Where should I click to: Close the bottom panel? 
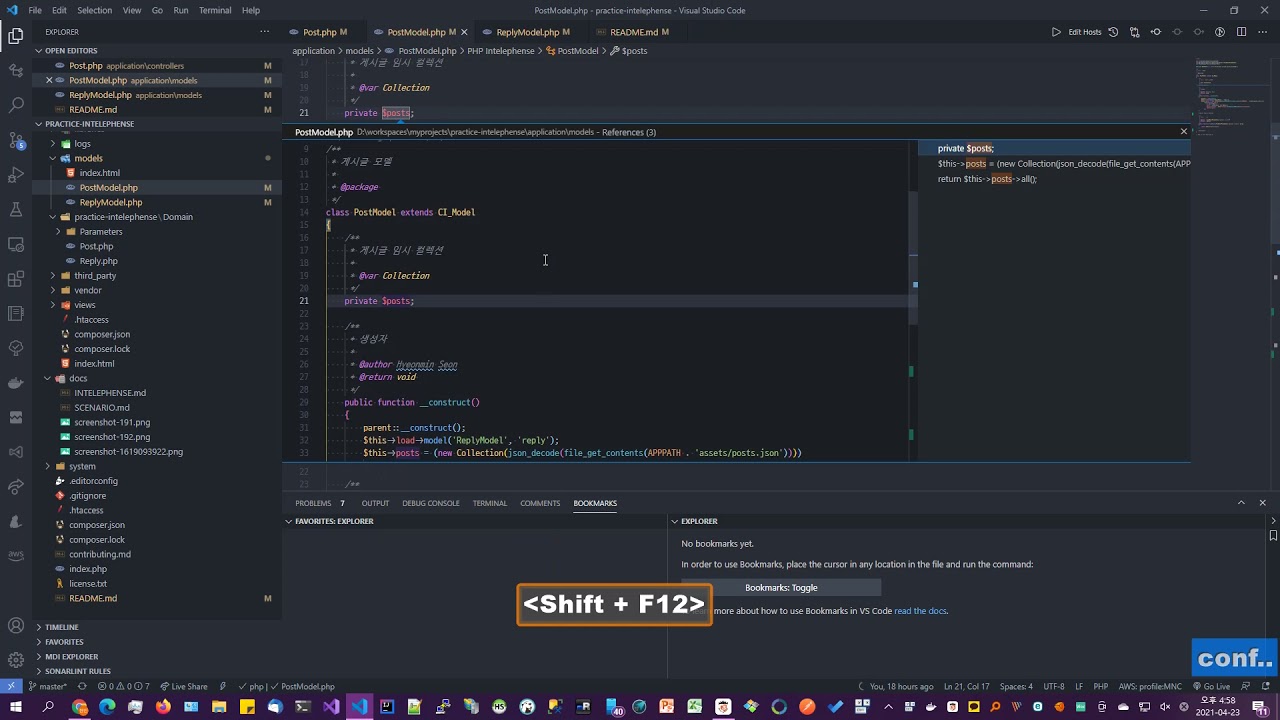click(1262, 503)
